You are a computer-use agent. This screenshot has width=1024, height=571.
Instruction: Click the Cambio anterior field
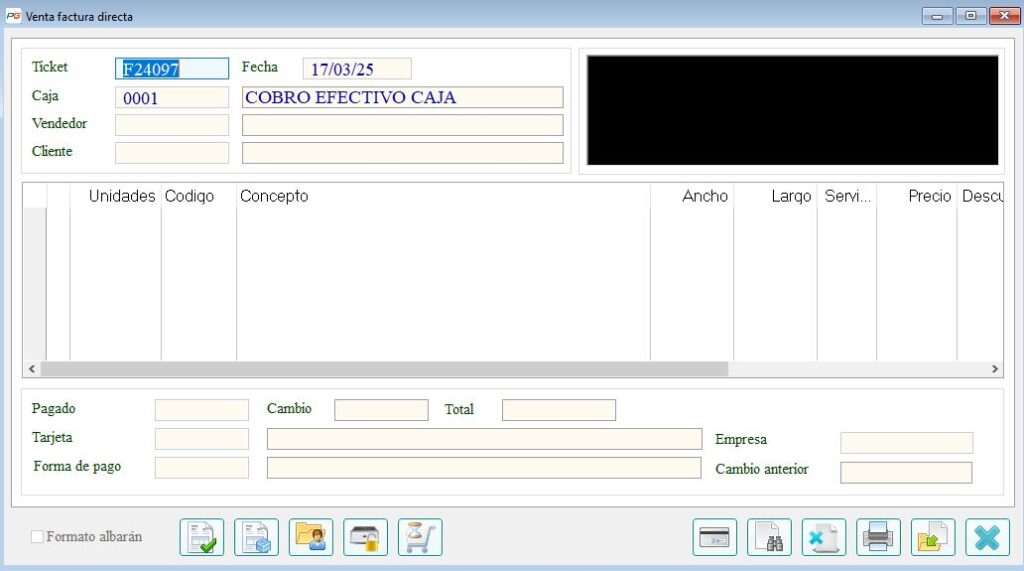pos(906,472)
